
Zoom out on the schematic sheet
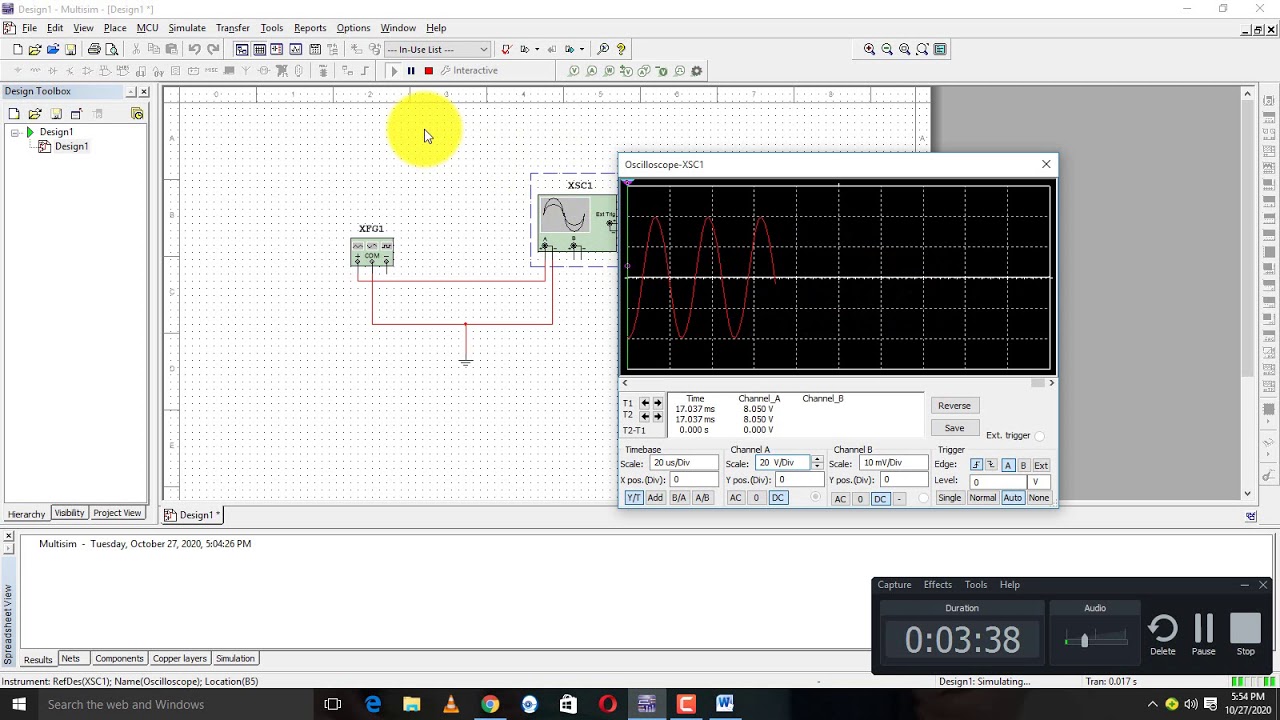click(887, 49)
